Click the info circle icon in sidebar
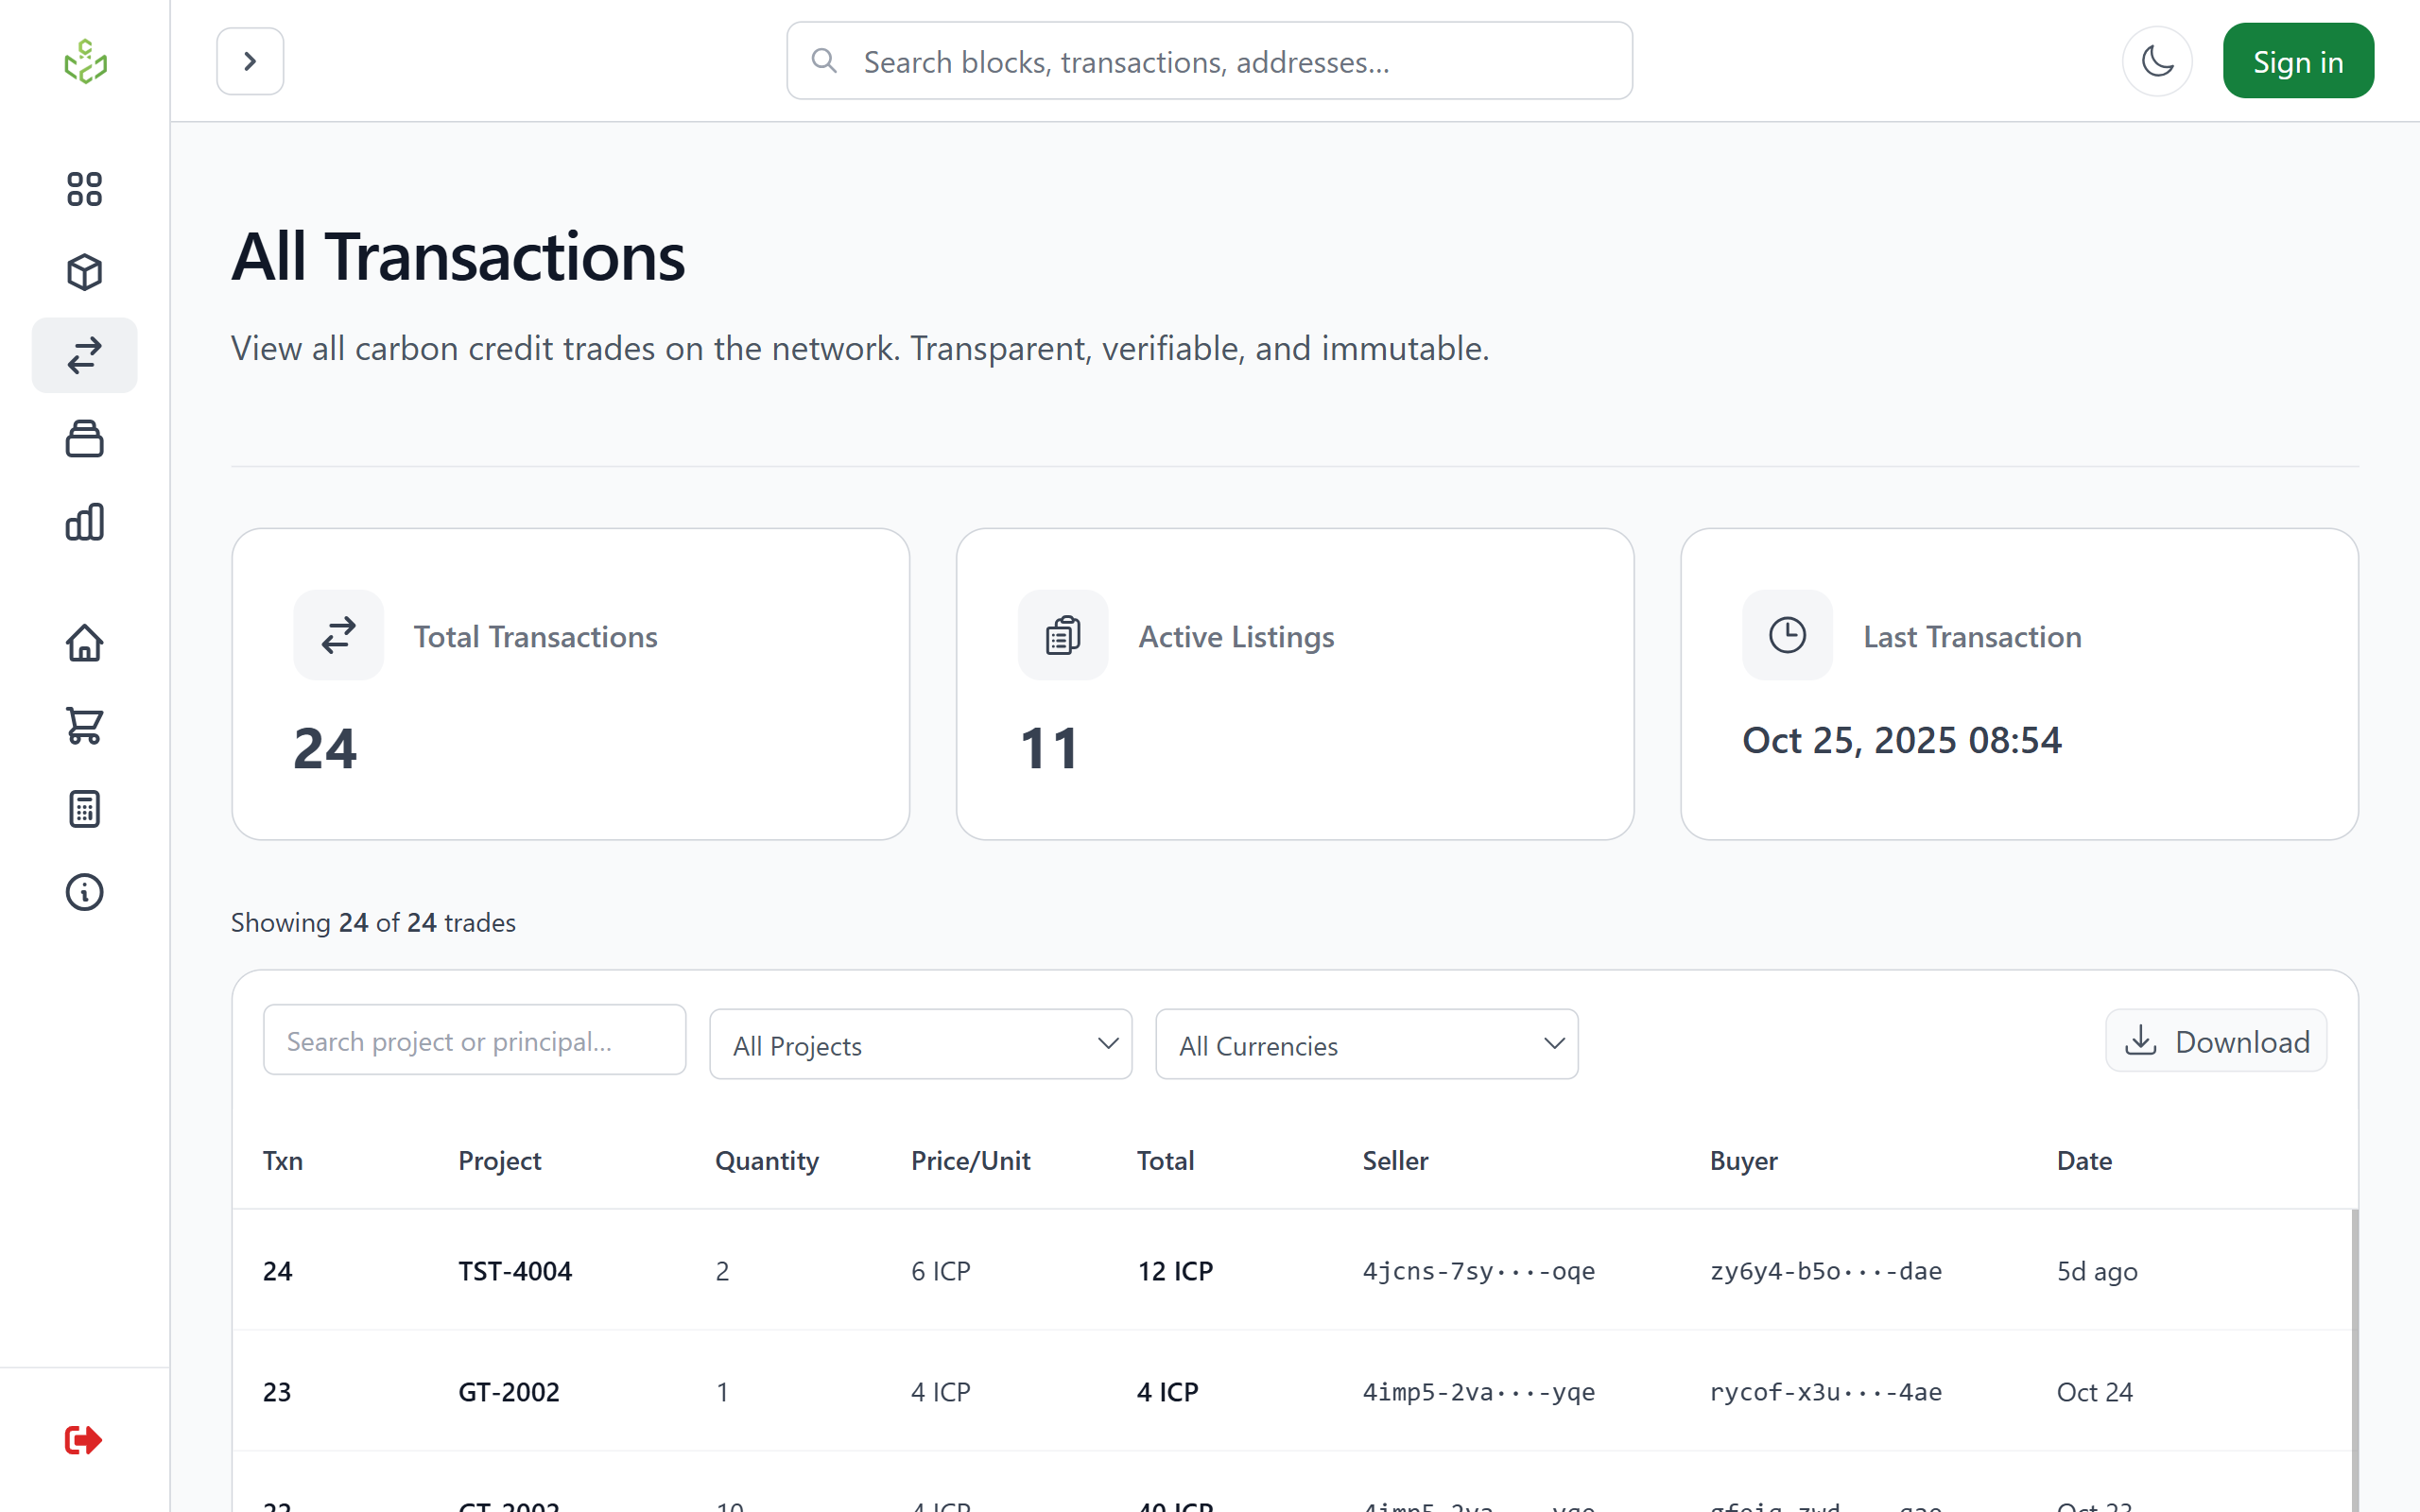Viewport: 2420px width, 1512px height. [x=84, y=892]
